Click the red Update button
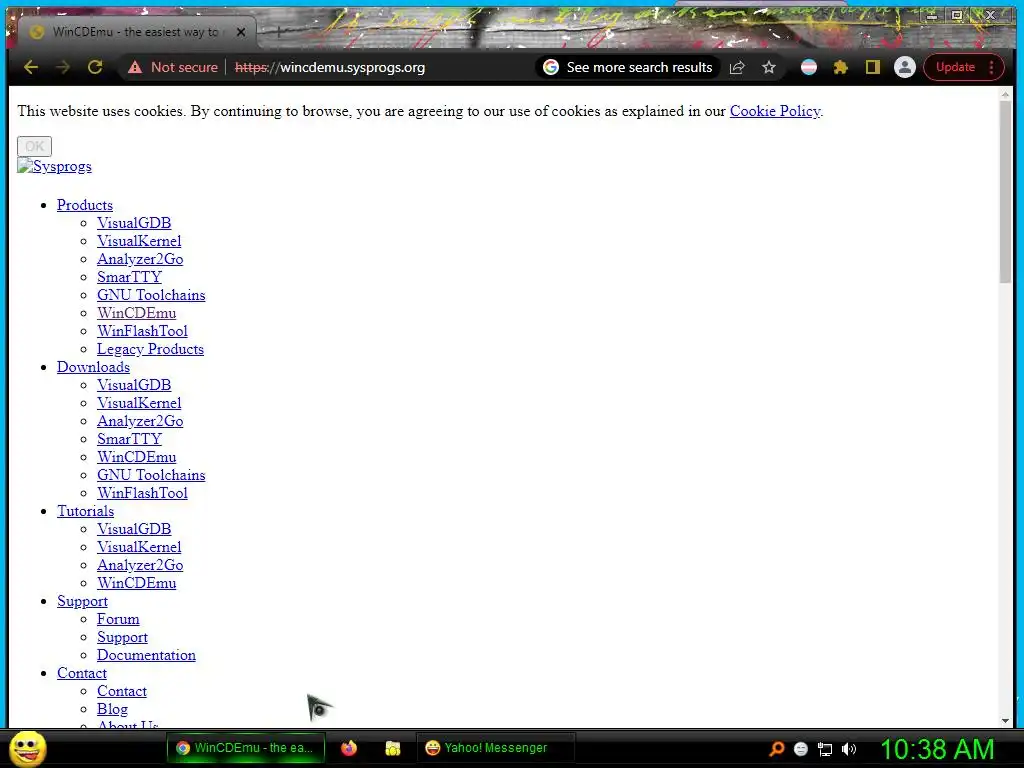1024x768 pixels. tap(955, 67)
